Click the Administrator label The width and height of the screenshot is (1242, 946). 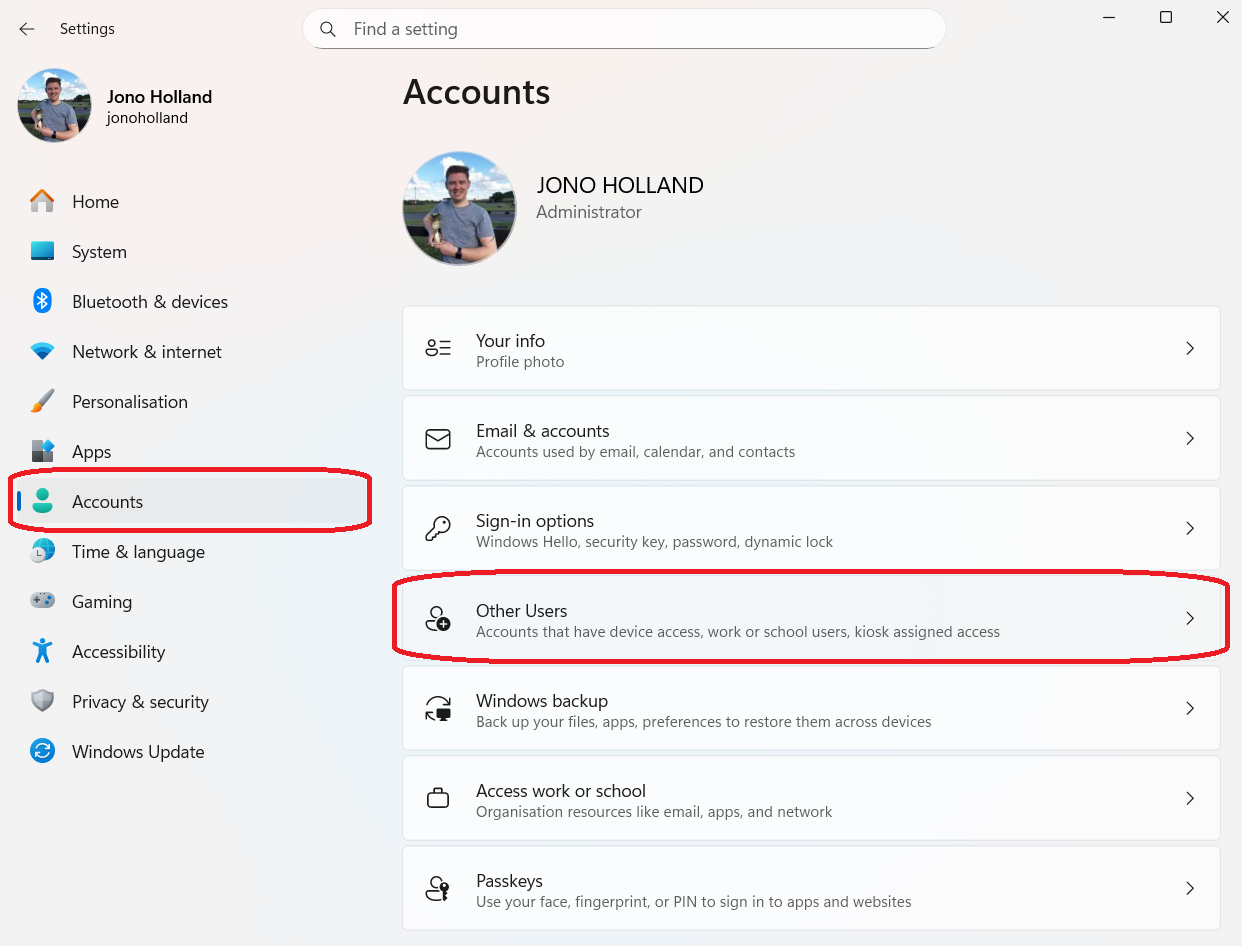click(589, 212)
